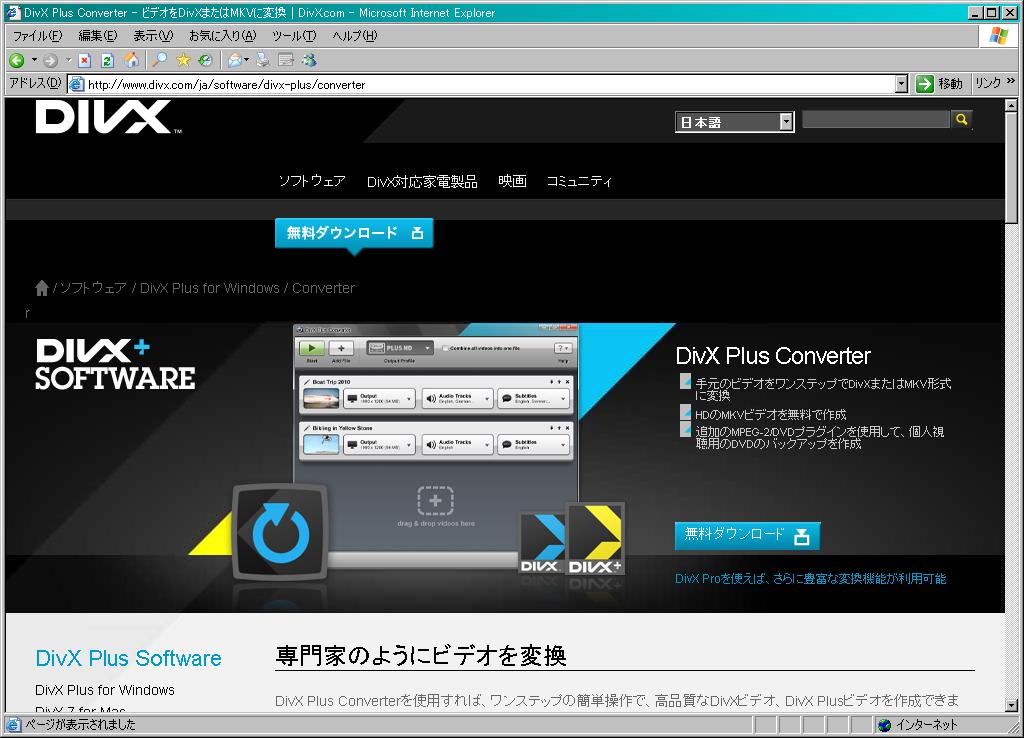Open the History icon

point(206,61)
